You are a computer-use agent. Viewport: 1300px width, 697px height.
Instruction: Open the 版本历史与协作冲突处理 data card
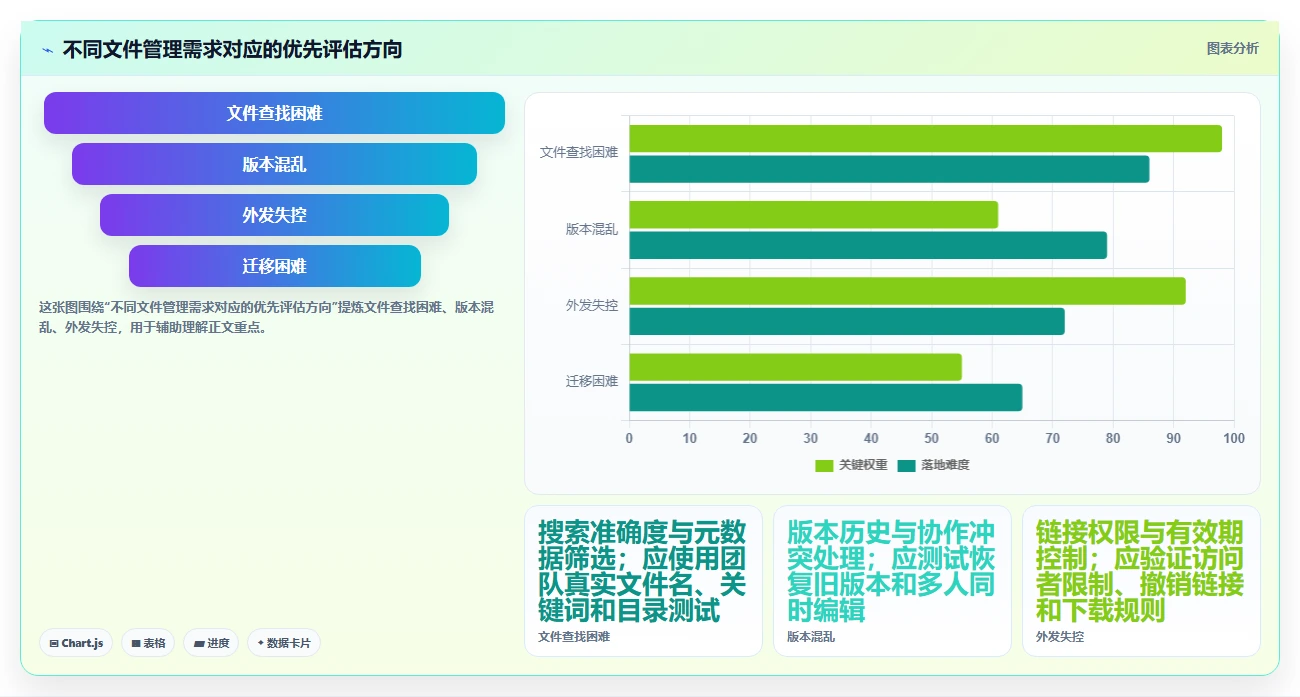tap(892, 581)
